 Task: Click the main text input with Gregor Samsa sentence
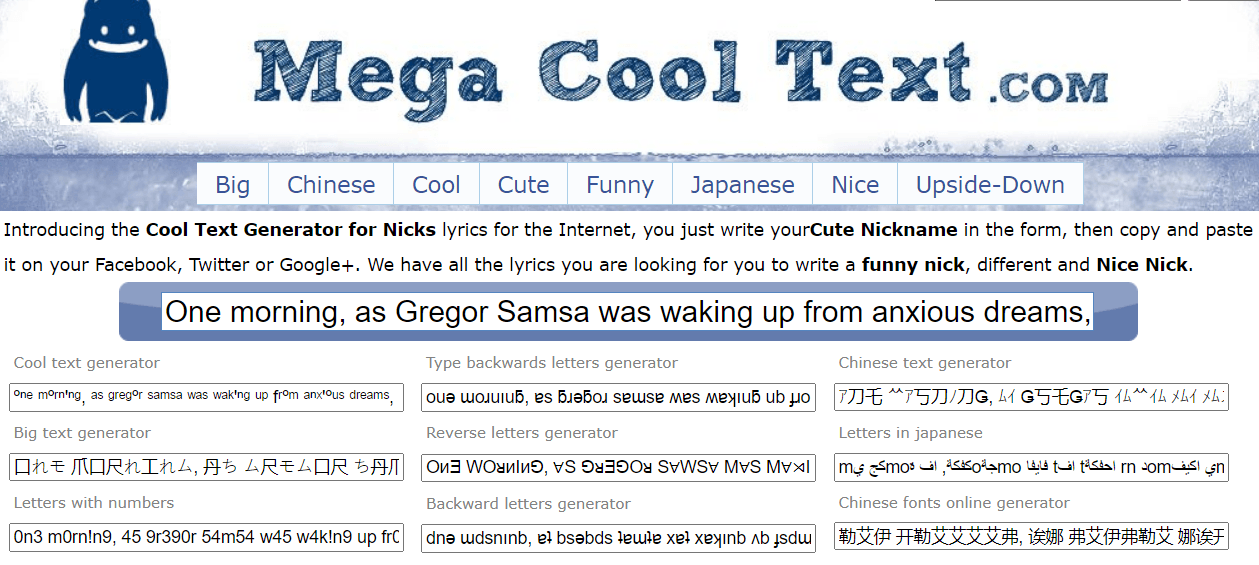pos(628,312)
